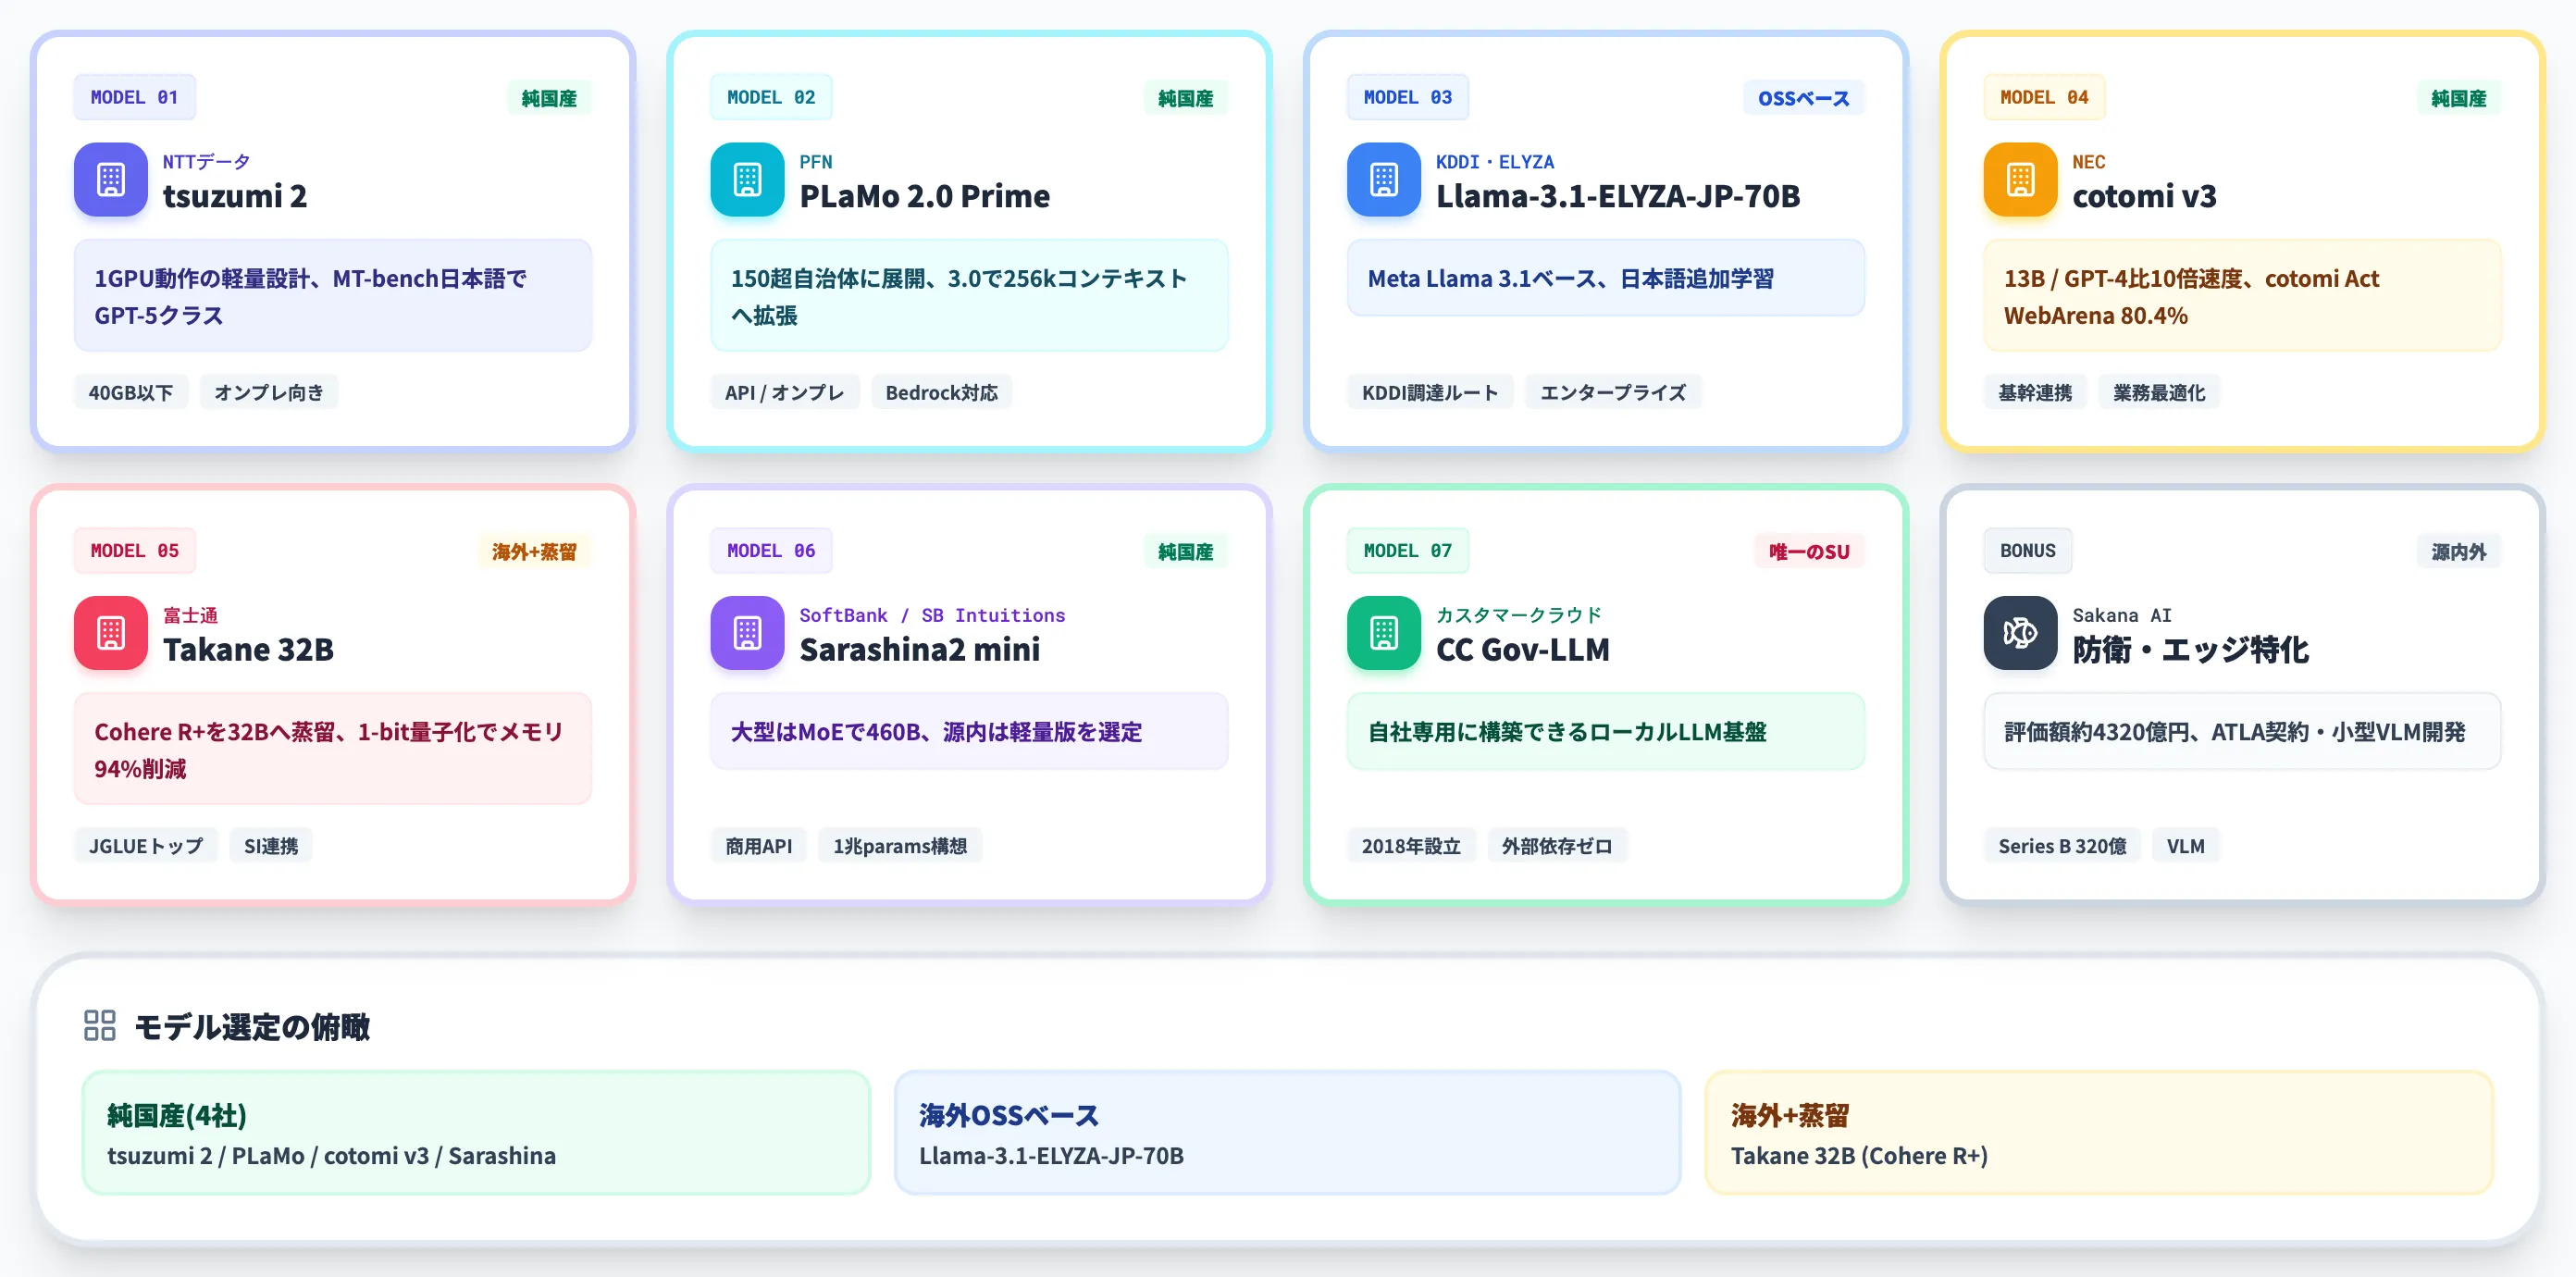Click the 業務最適化 chip
This screenshot has width=2576, height=1277.
(x=2159, y=392)
